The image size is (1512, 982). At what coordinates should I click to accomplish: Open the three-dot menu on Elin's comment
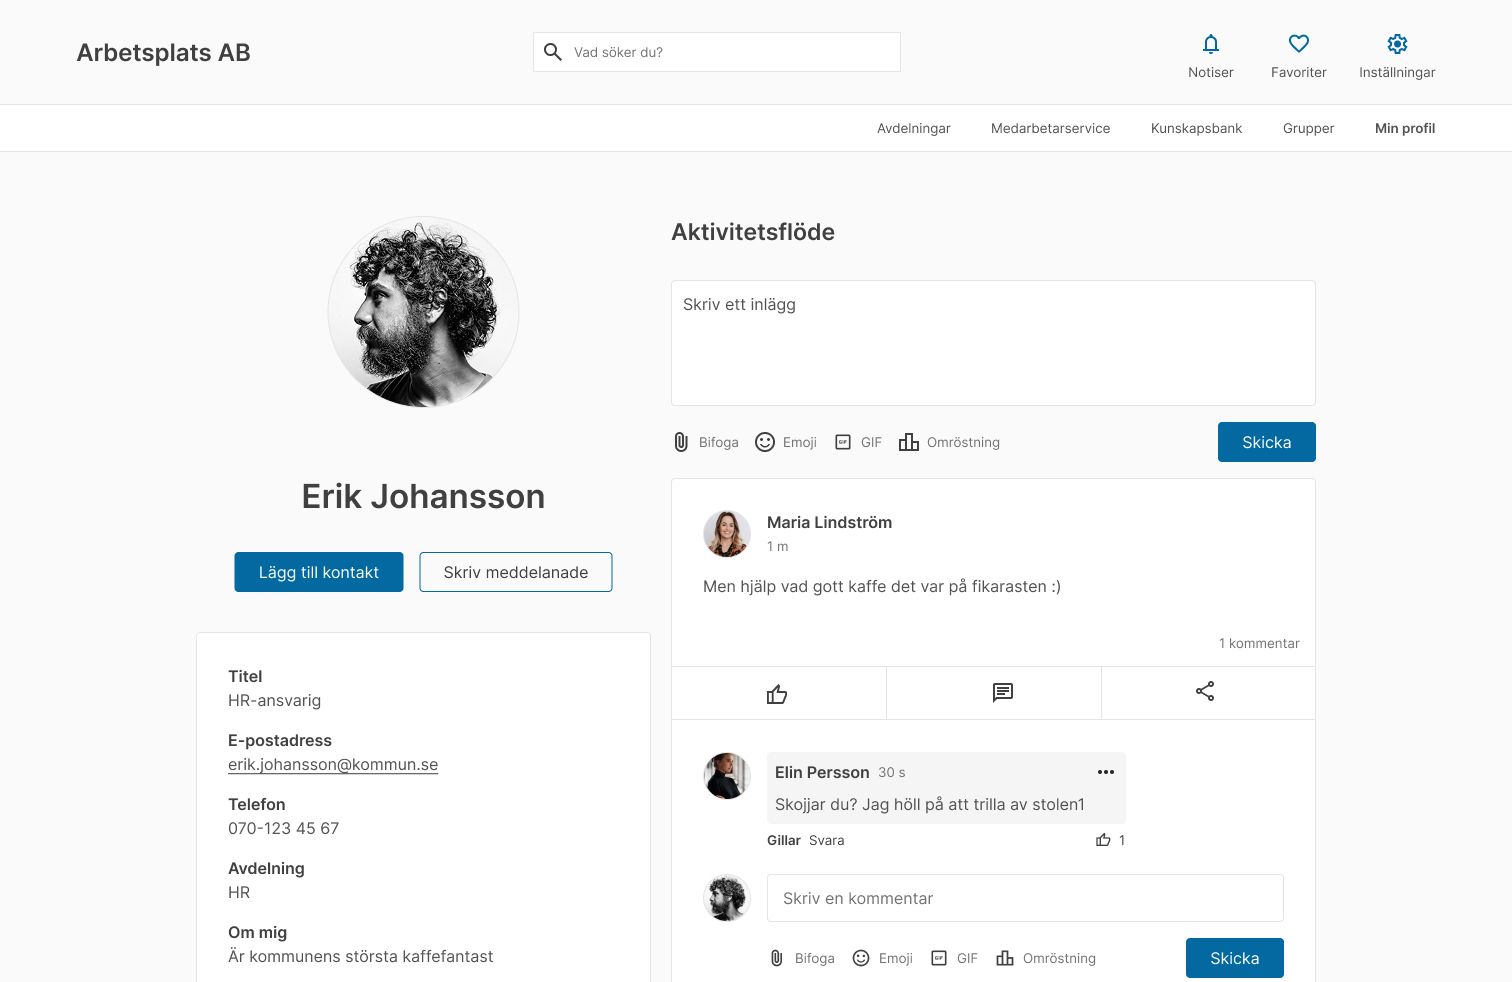coord(1105,772)
